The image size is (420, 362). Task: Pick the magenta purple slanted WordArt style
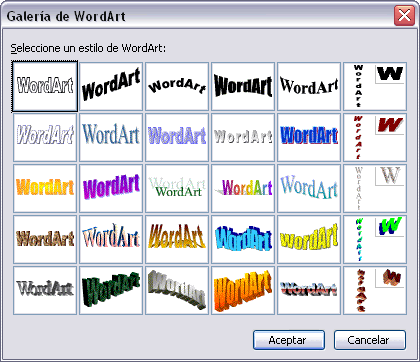(x=111, y=188)
